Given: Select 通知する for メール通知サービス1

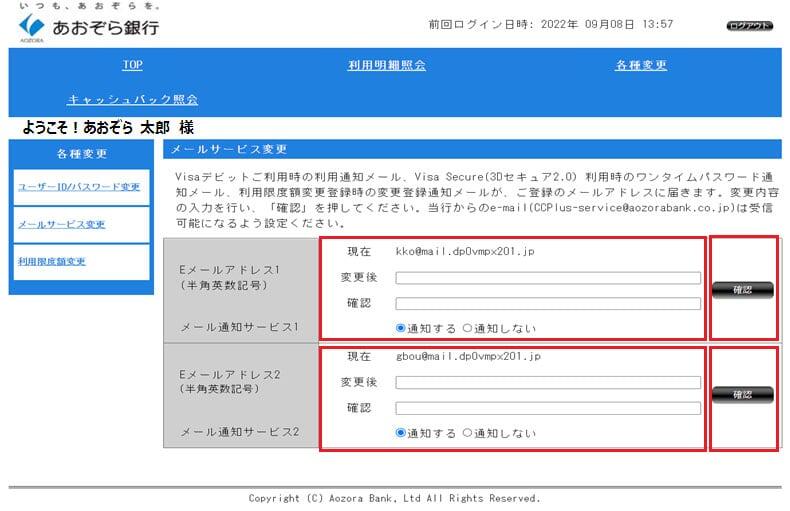Looking at the screenshot, I should click(x=402, y=328).
